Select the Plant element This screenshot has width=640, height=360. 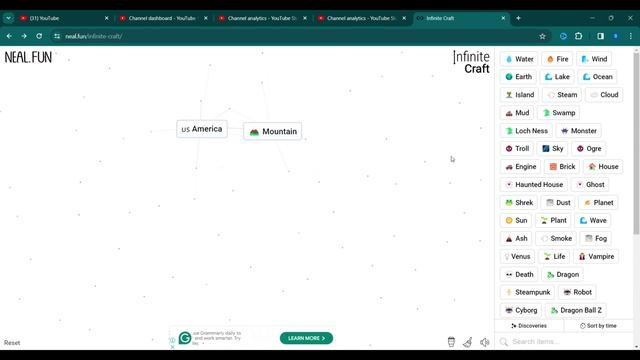click(x=553, y=220)
